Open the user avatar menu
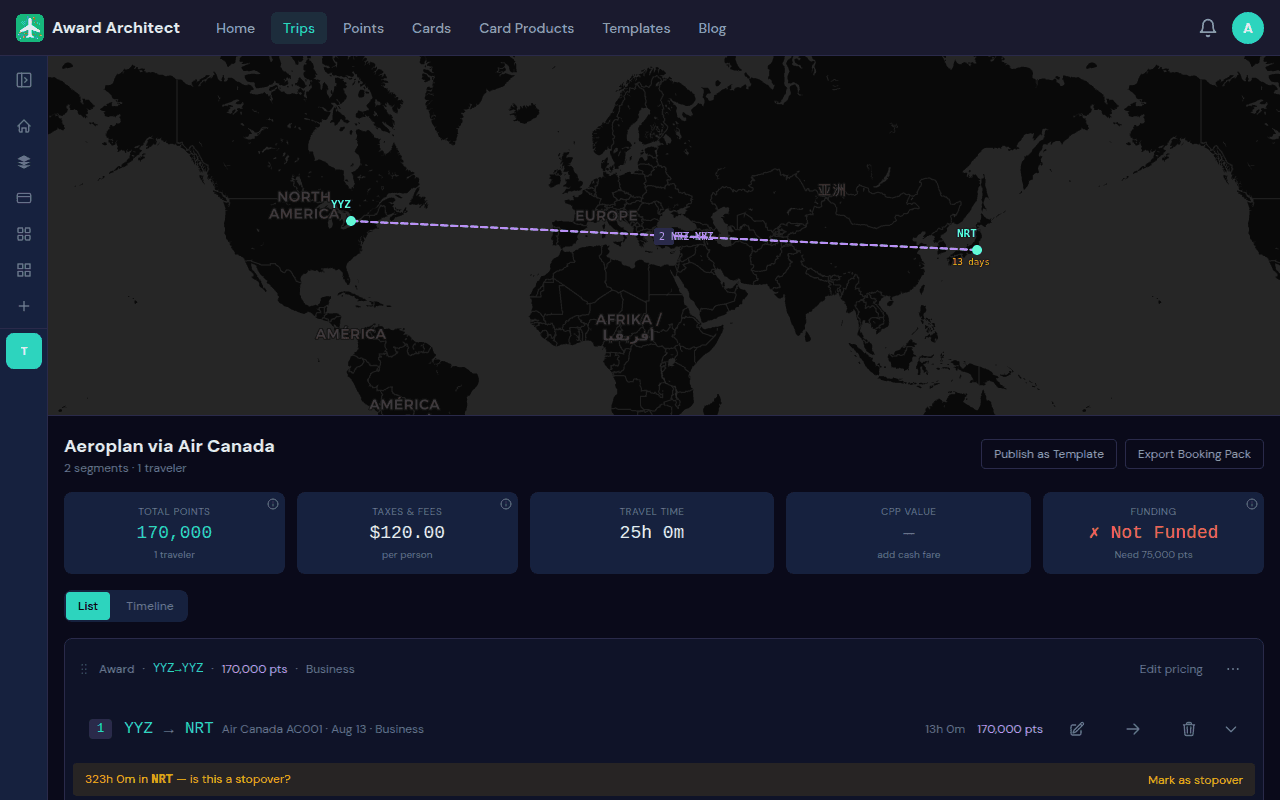 pyautogui.click(x=1248, y=28)
